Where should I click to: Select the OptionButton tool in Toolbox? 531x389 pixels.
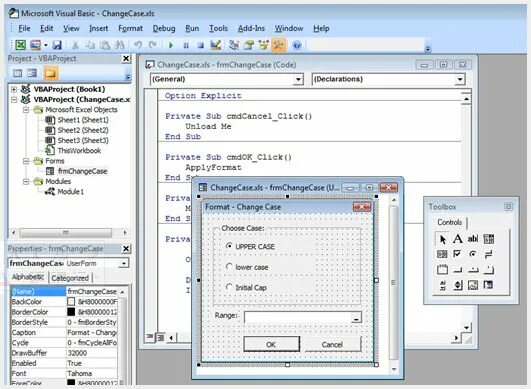473,254
